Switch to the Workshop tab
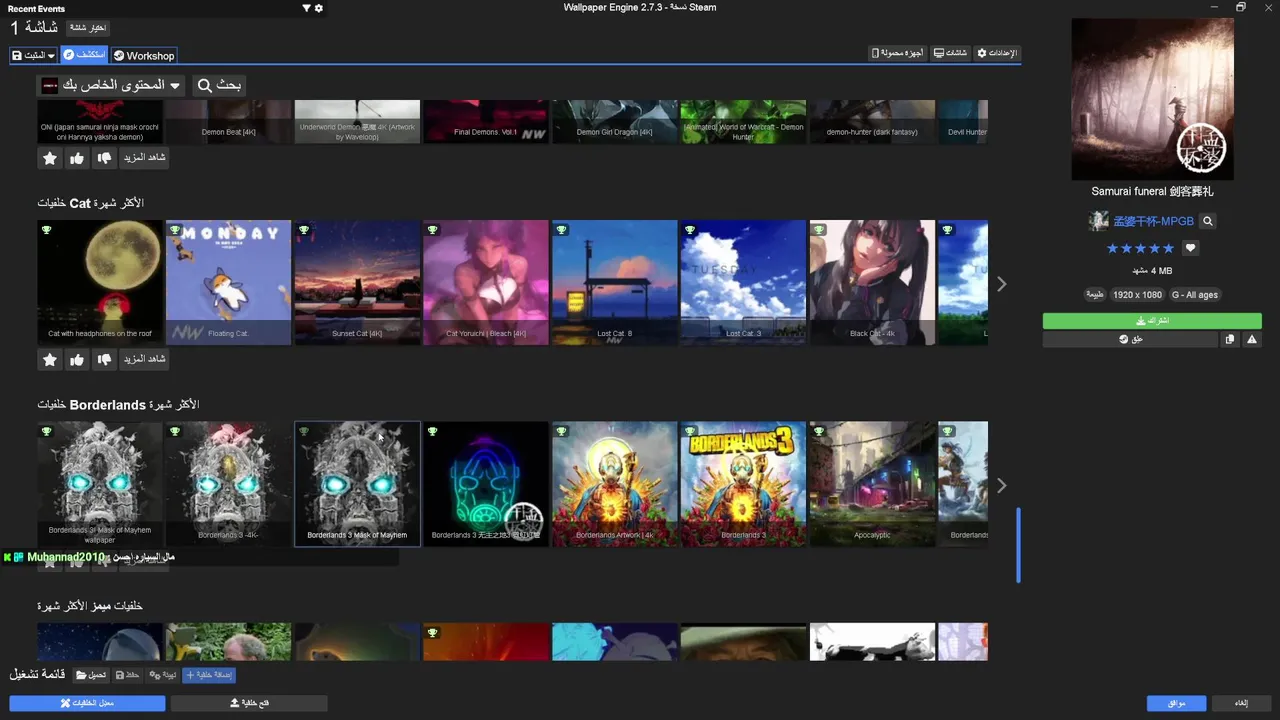The height and width of the screenshot is (720, 1280). coord(144,56)
